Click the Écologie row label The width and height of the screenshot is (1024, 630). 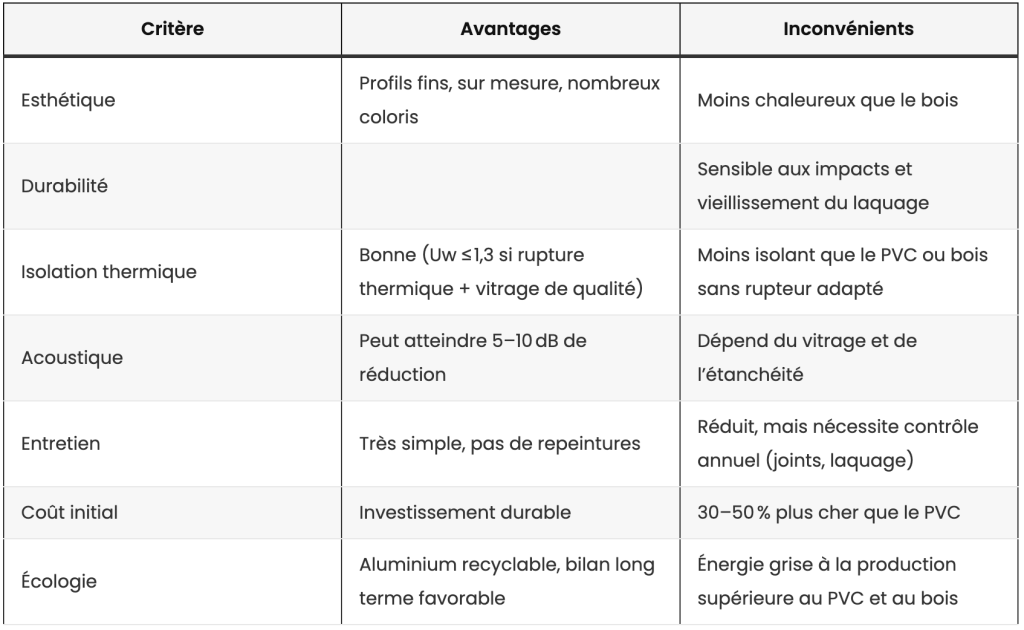59,581
